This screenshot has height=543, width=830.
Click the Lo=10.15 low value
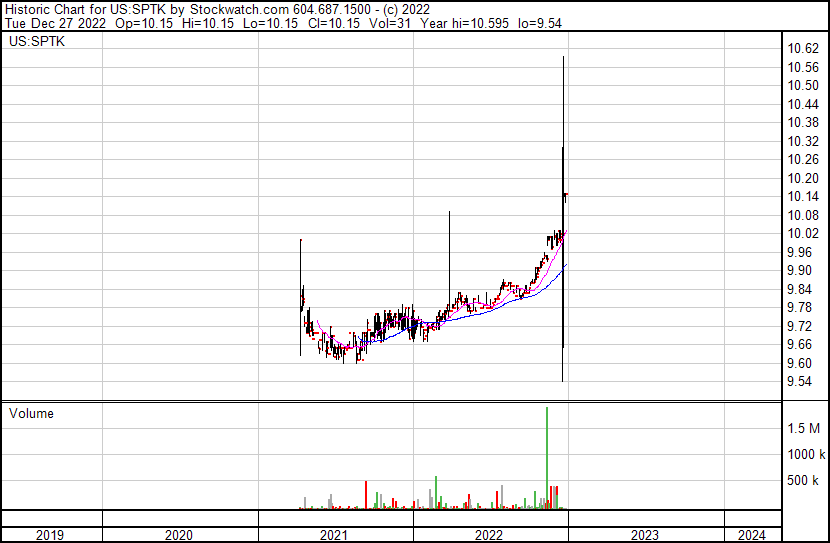click(270, 23)
